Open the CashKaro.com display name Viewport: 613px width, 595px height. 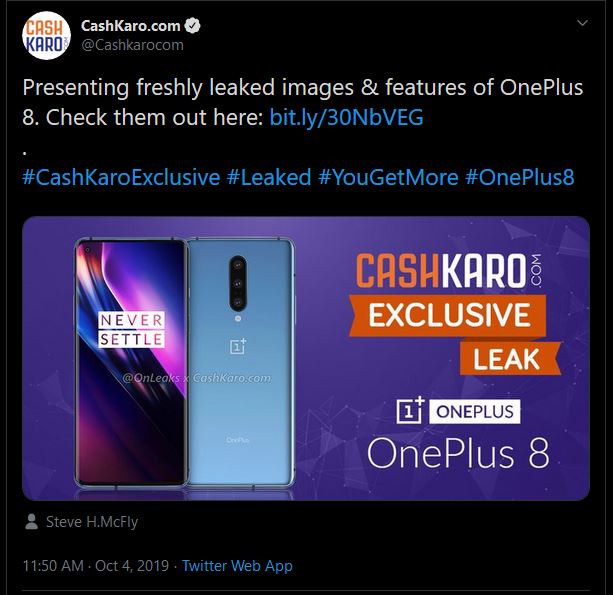[x=131, y=25]
